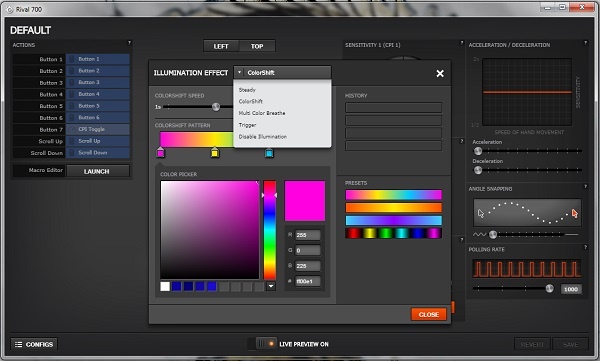The height and width of the screenshot is (361, 600).
Task: Select the first empty History slot
Action: [x=393, y=108]
